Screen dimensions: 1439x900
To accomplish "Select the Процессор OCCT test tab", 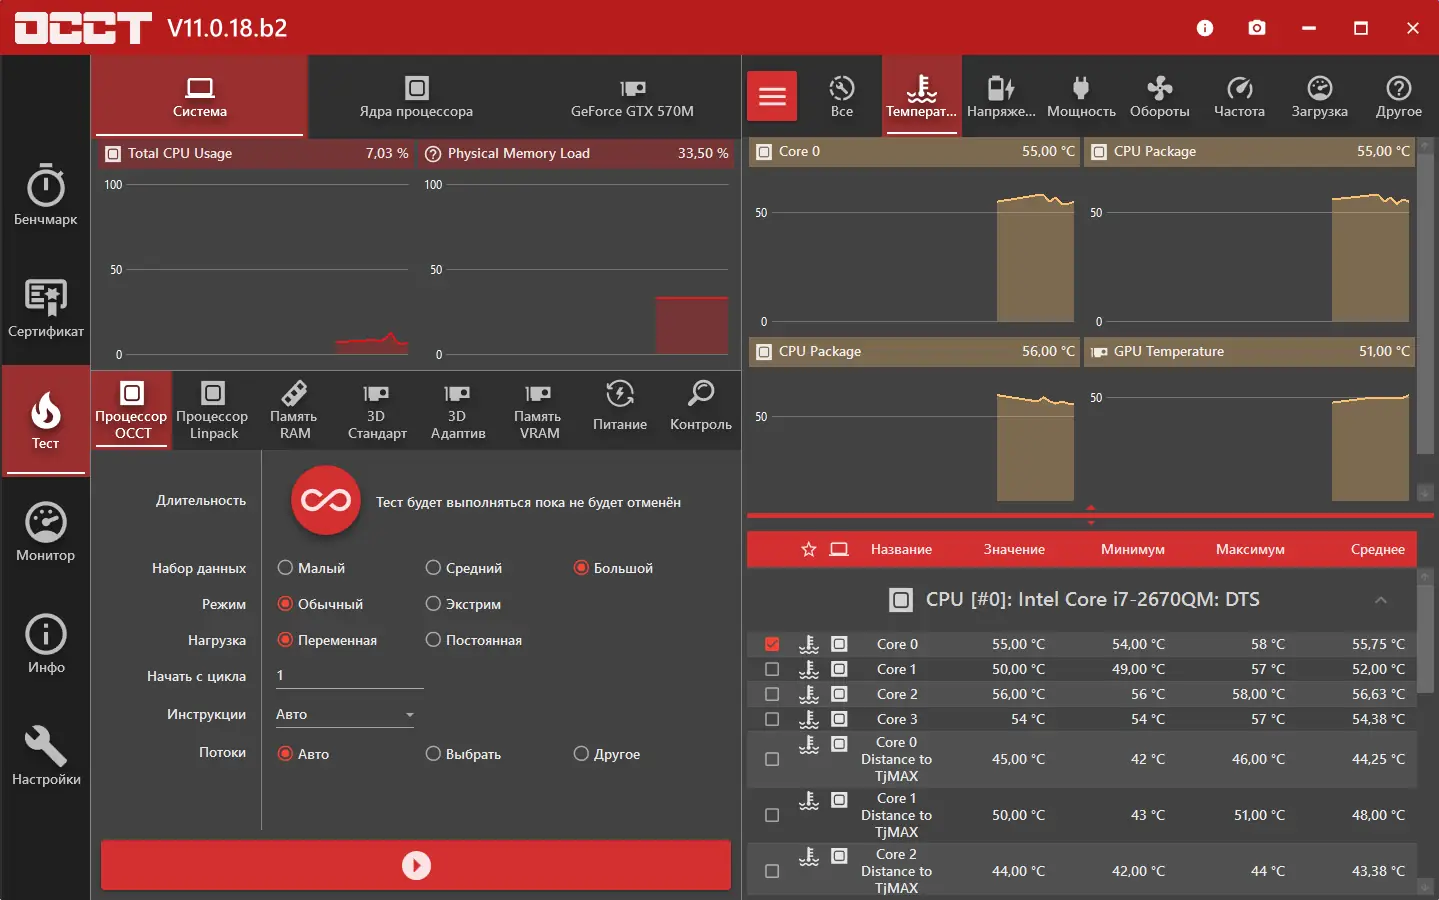I will (x=132, y=410).
